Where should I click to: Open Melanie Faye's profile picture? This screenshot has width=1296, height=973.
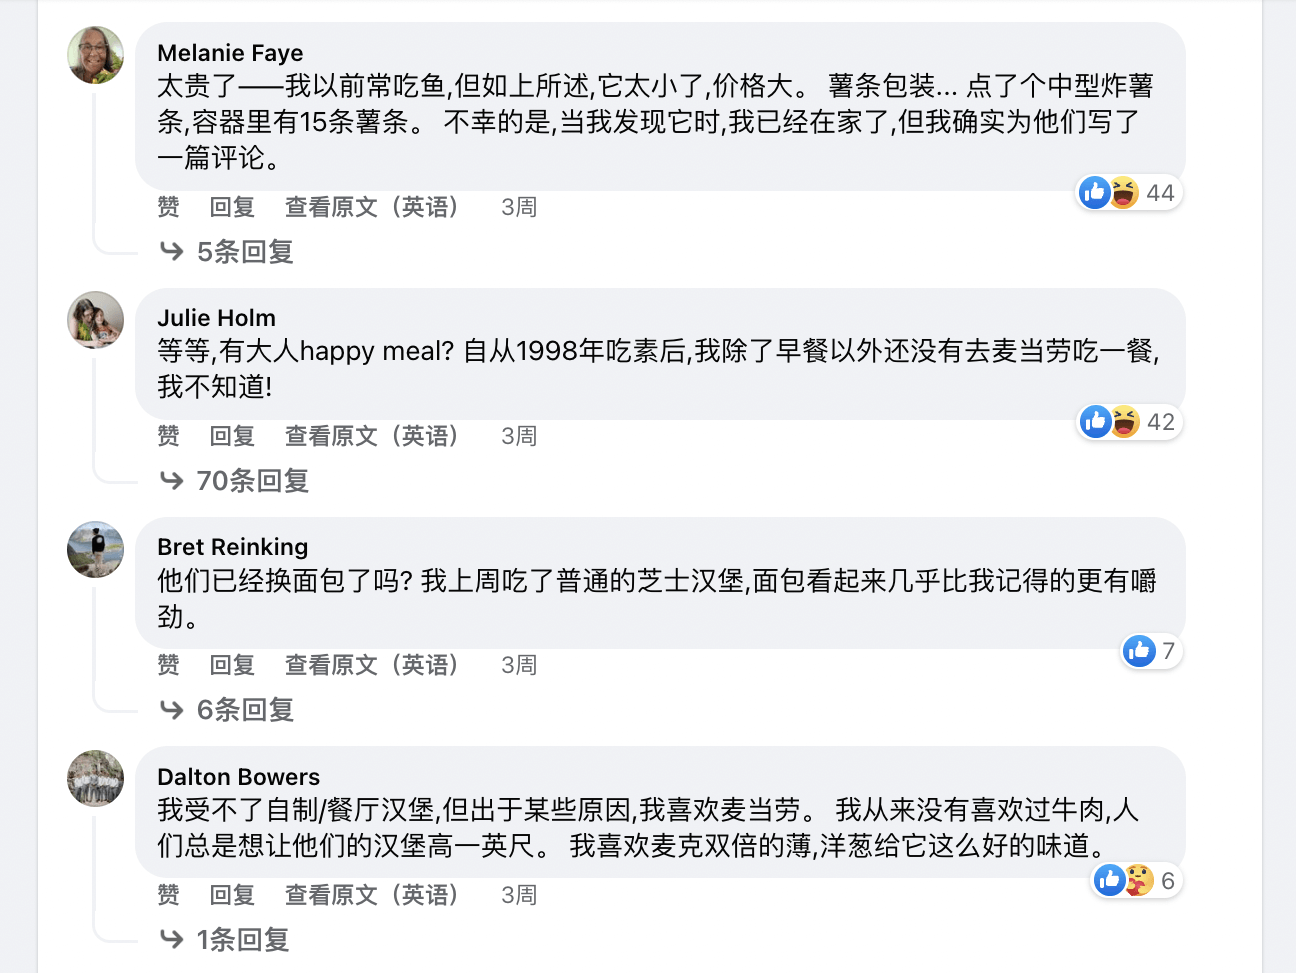pos(95,54)
